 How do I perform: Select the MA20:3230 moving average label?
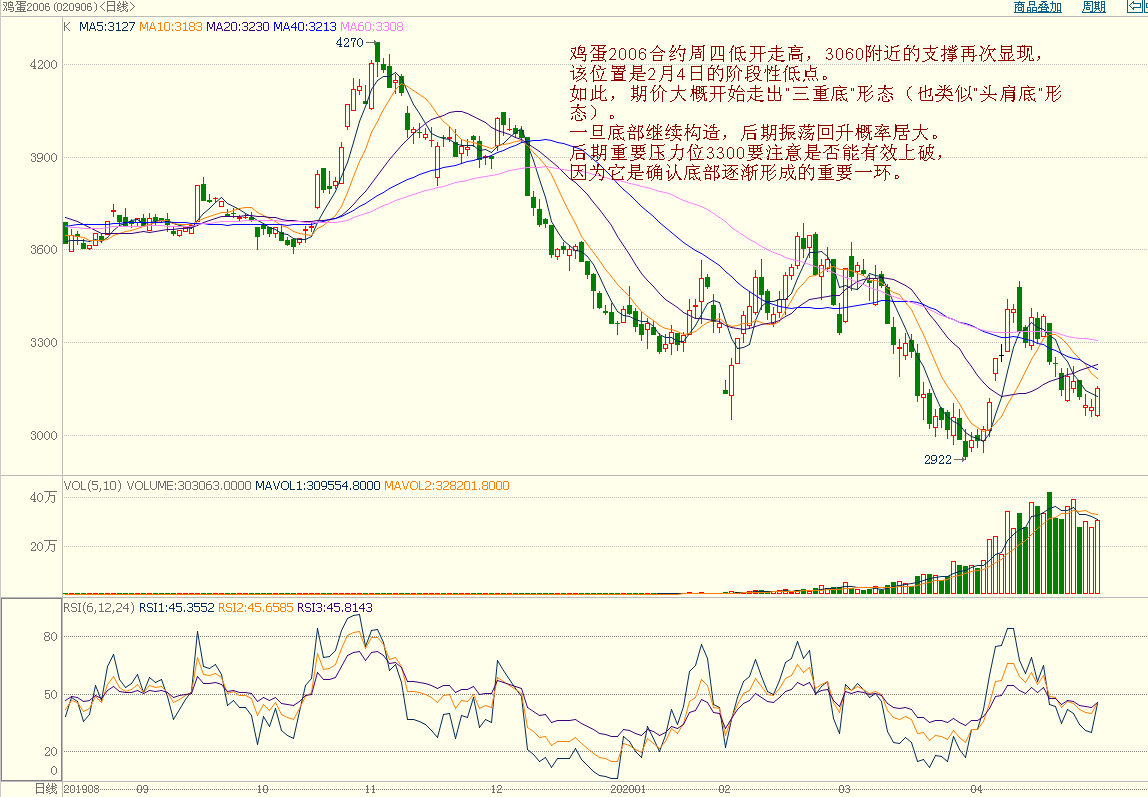point(238,27)
